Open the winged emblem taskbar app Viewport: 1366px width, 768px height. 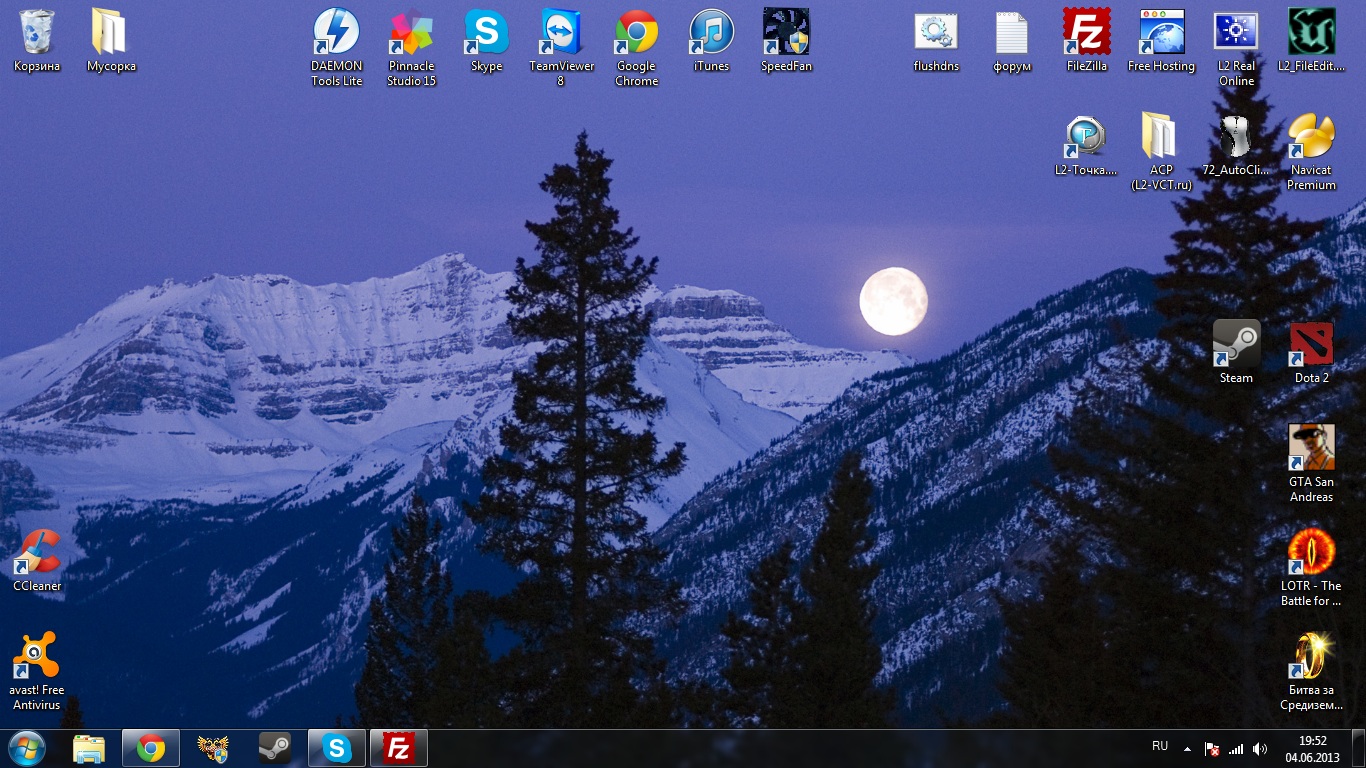coord(213,748)
